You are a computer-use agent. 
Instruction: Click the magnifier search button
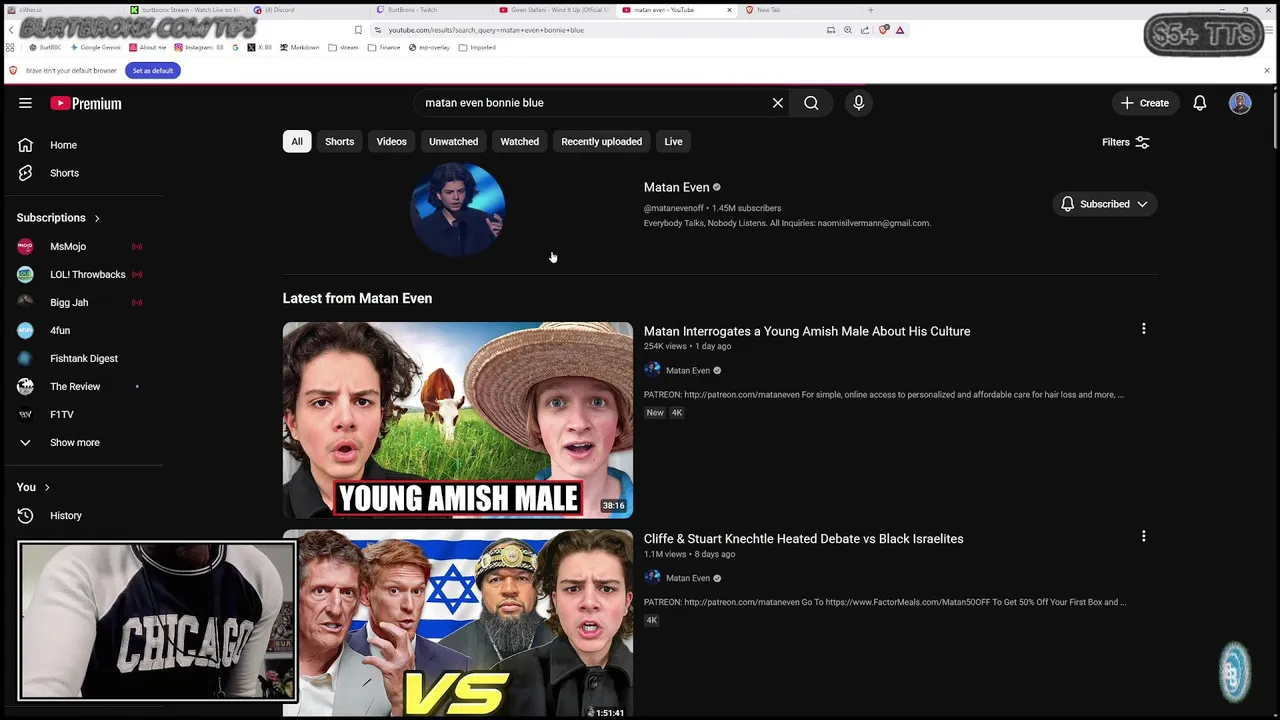811,103
